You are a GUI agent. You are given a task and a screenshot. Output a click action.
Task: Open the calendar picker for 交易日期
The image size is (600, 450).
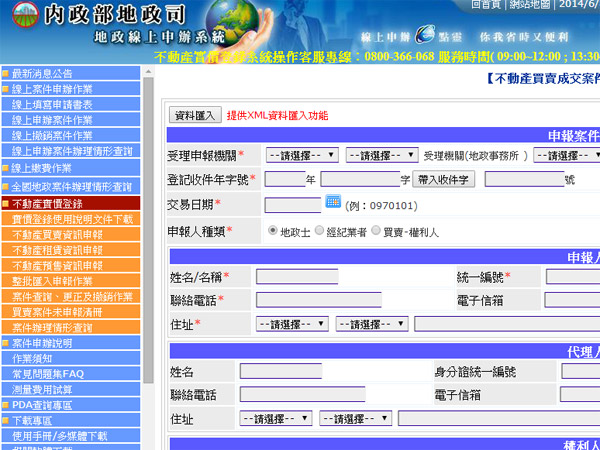333,203
